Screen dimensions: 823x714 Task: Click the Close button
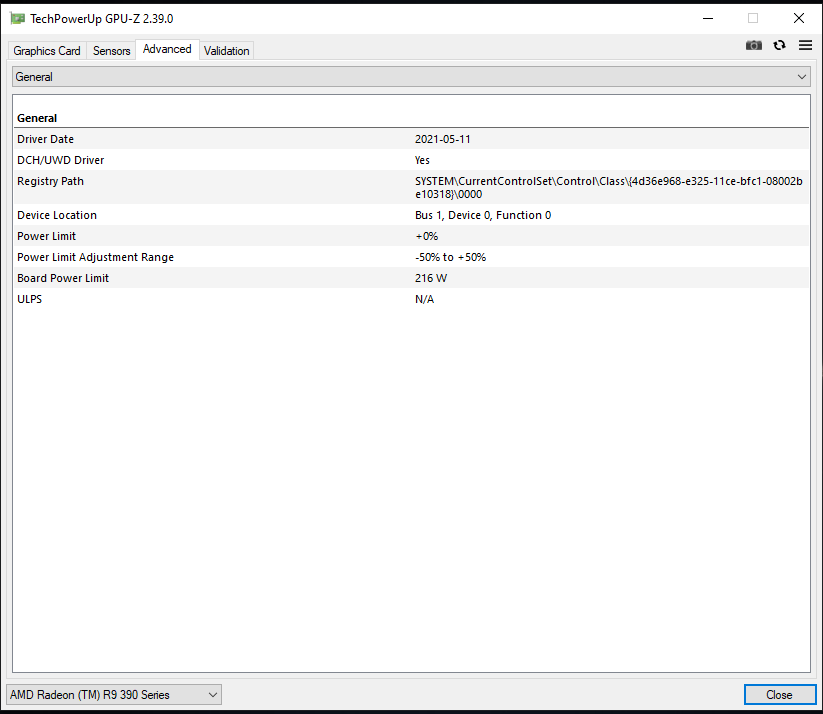click(x=779, y=695)
